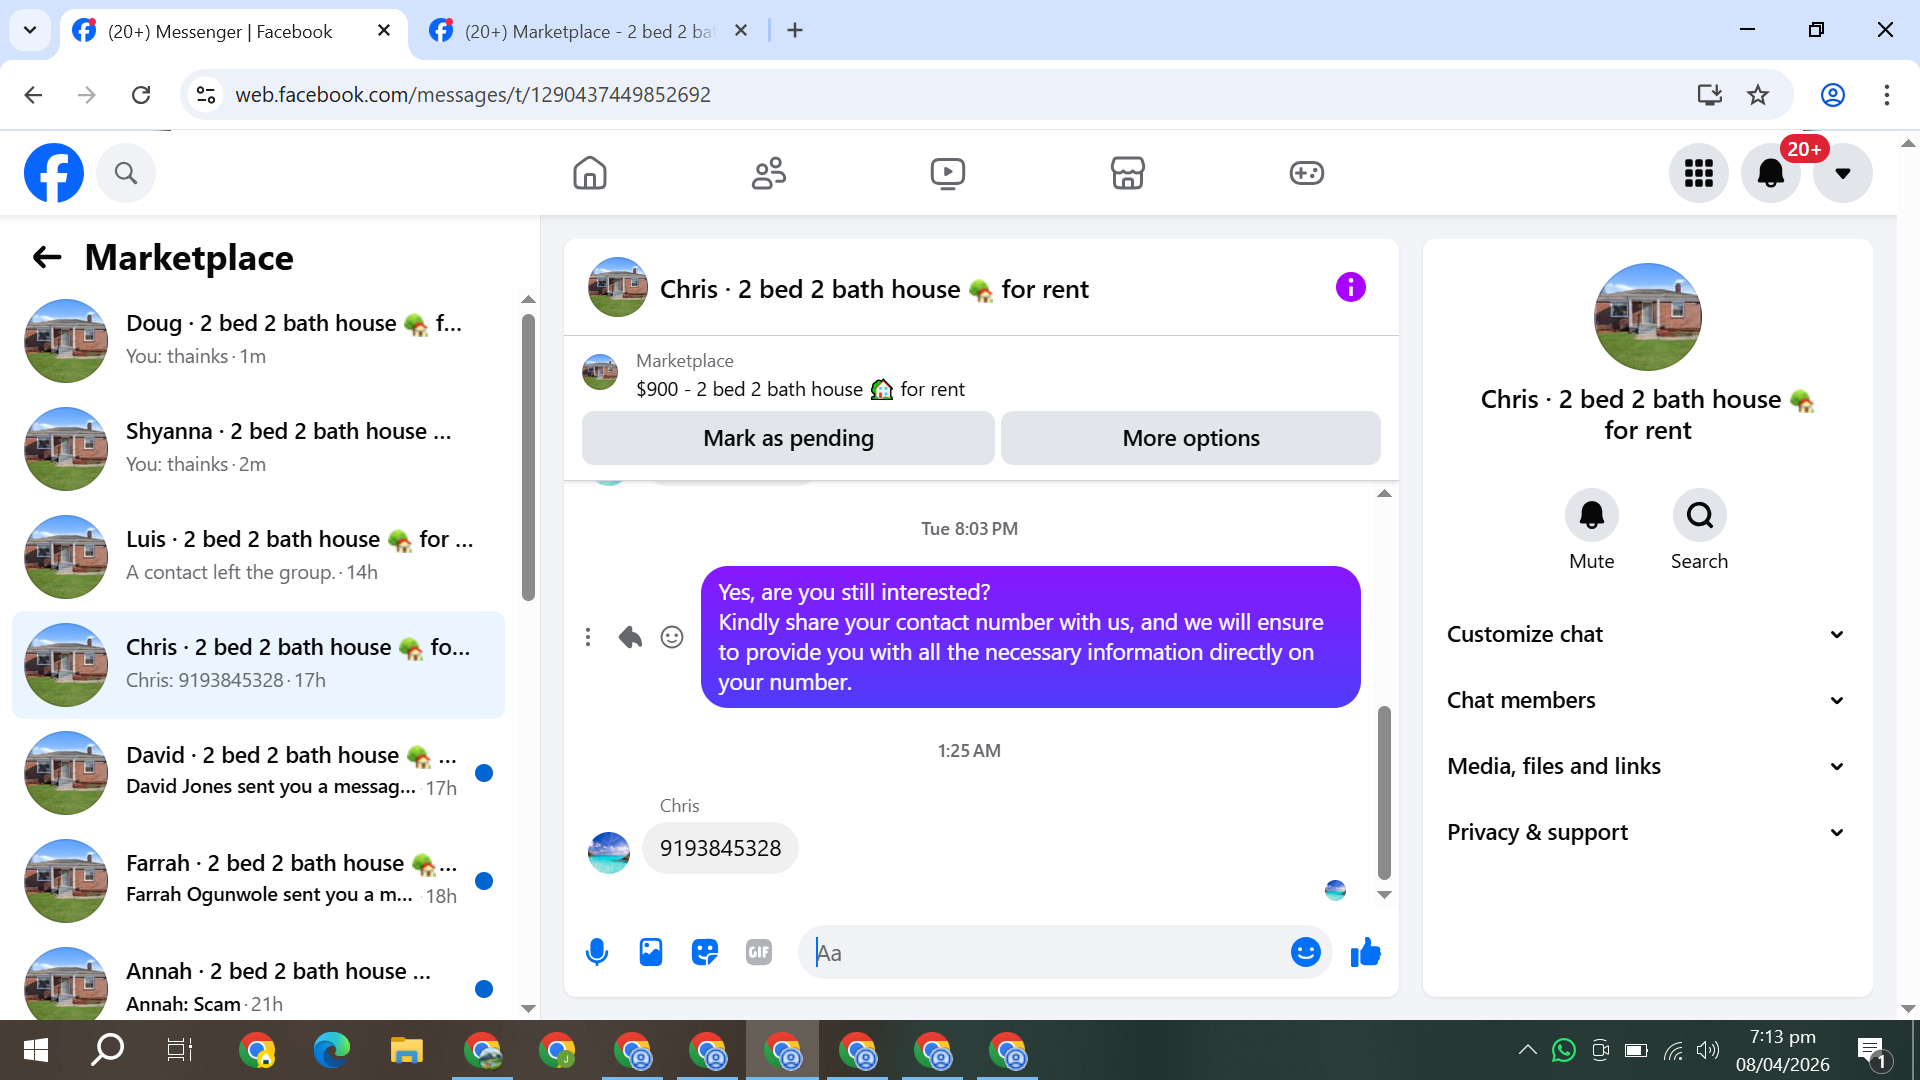
Task: Click the Mark as pending button
Action: click(788, 438)
